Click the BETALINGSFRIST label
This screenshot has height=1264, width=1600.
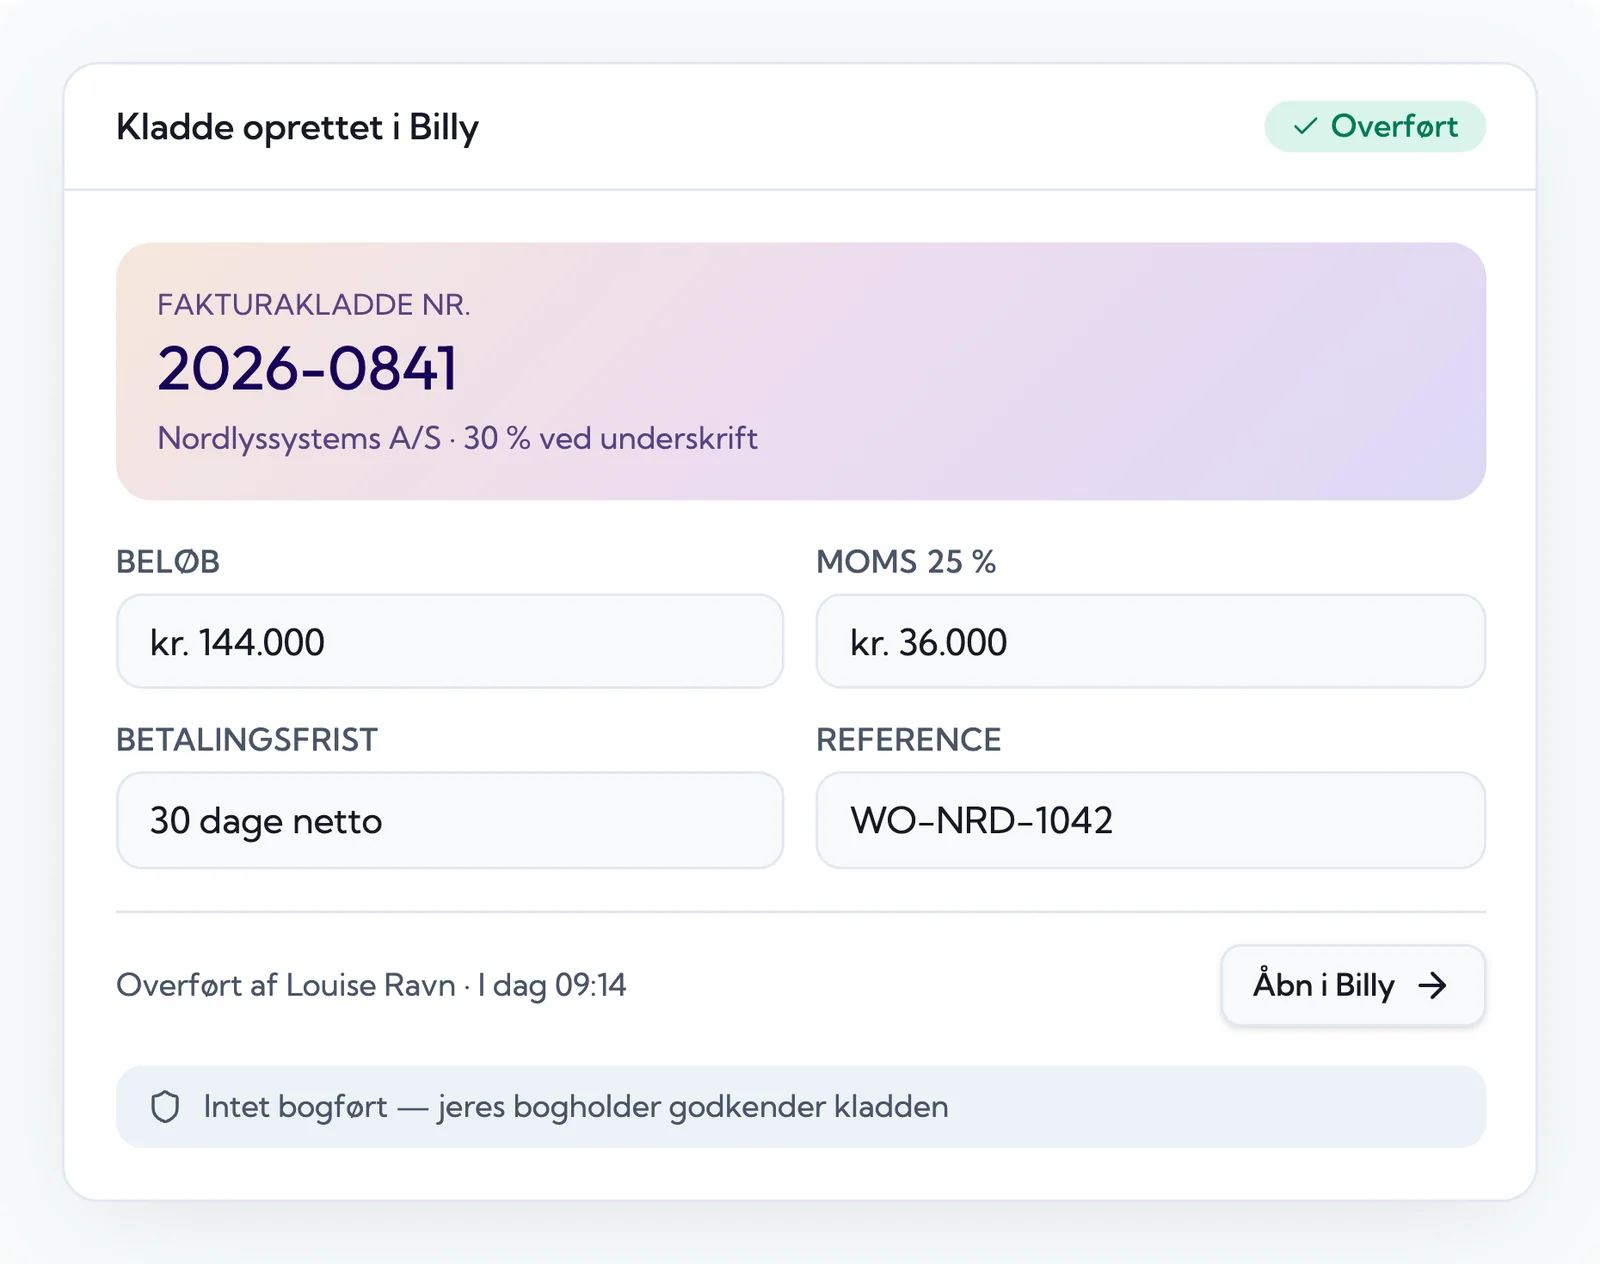[247, 740]
